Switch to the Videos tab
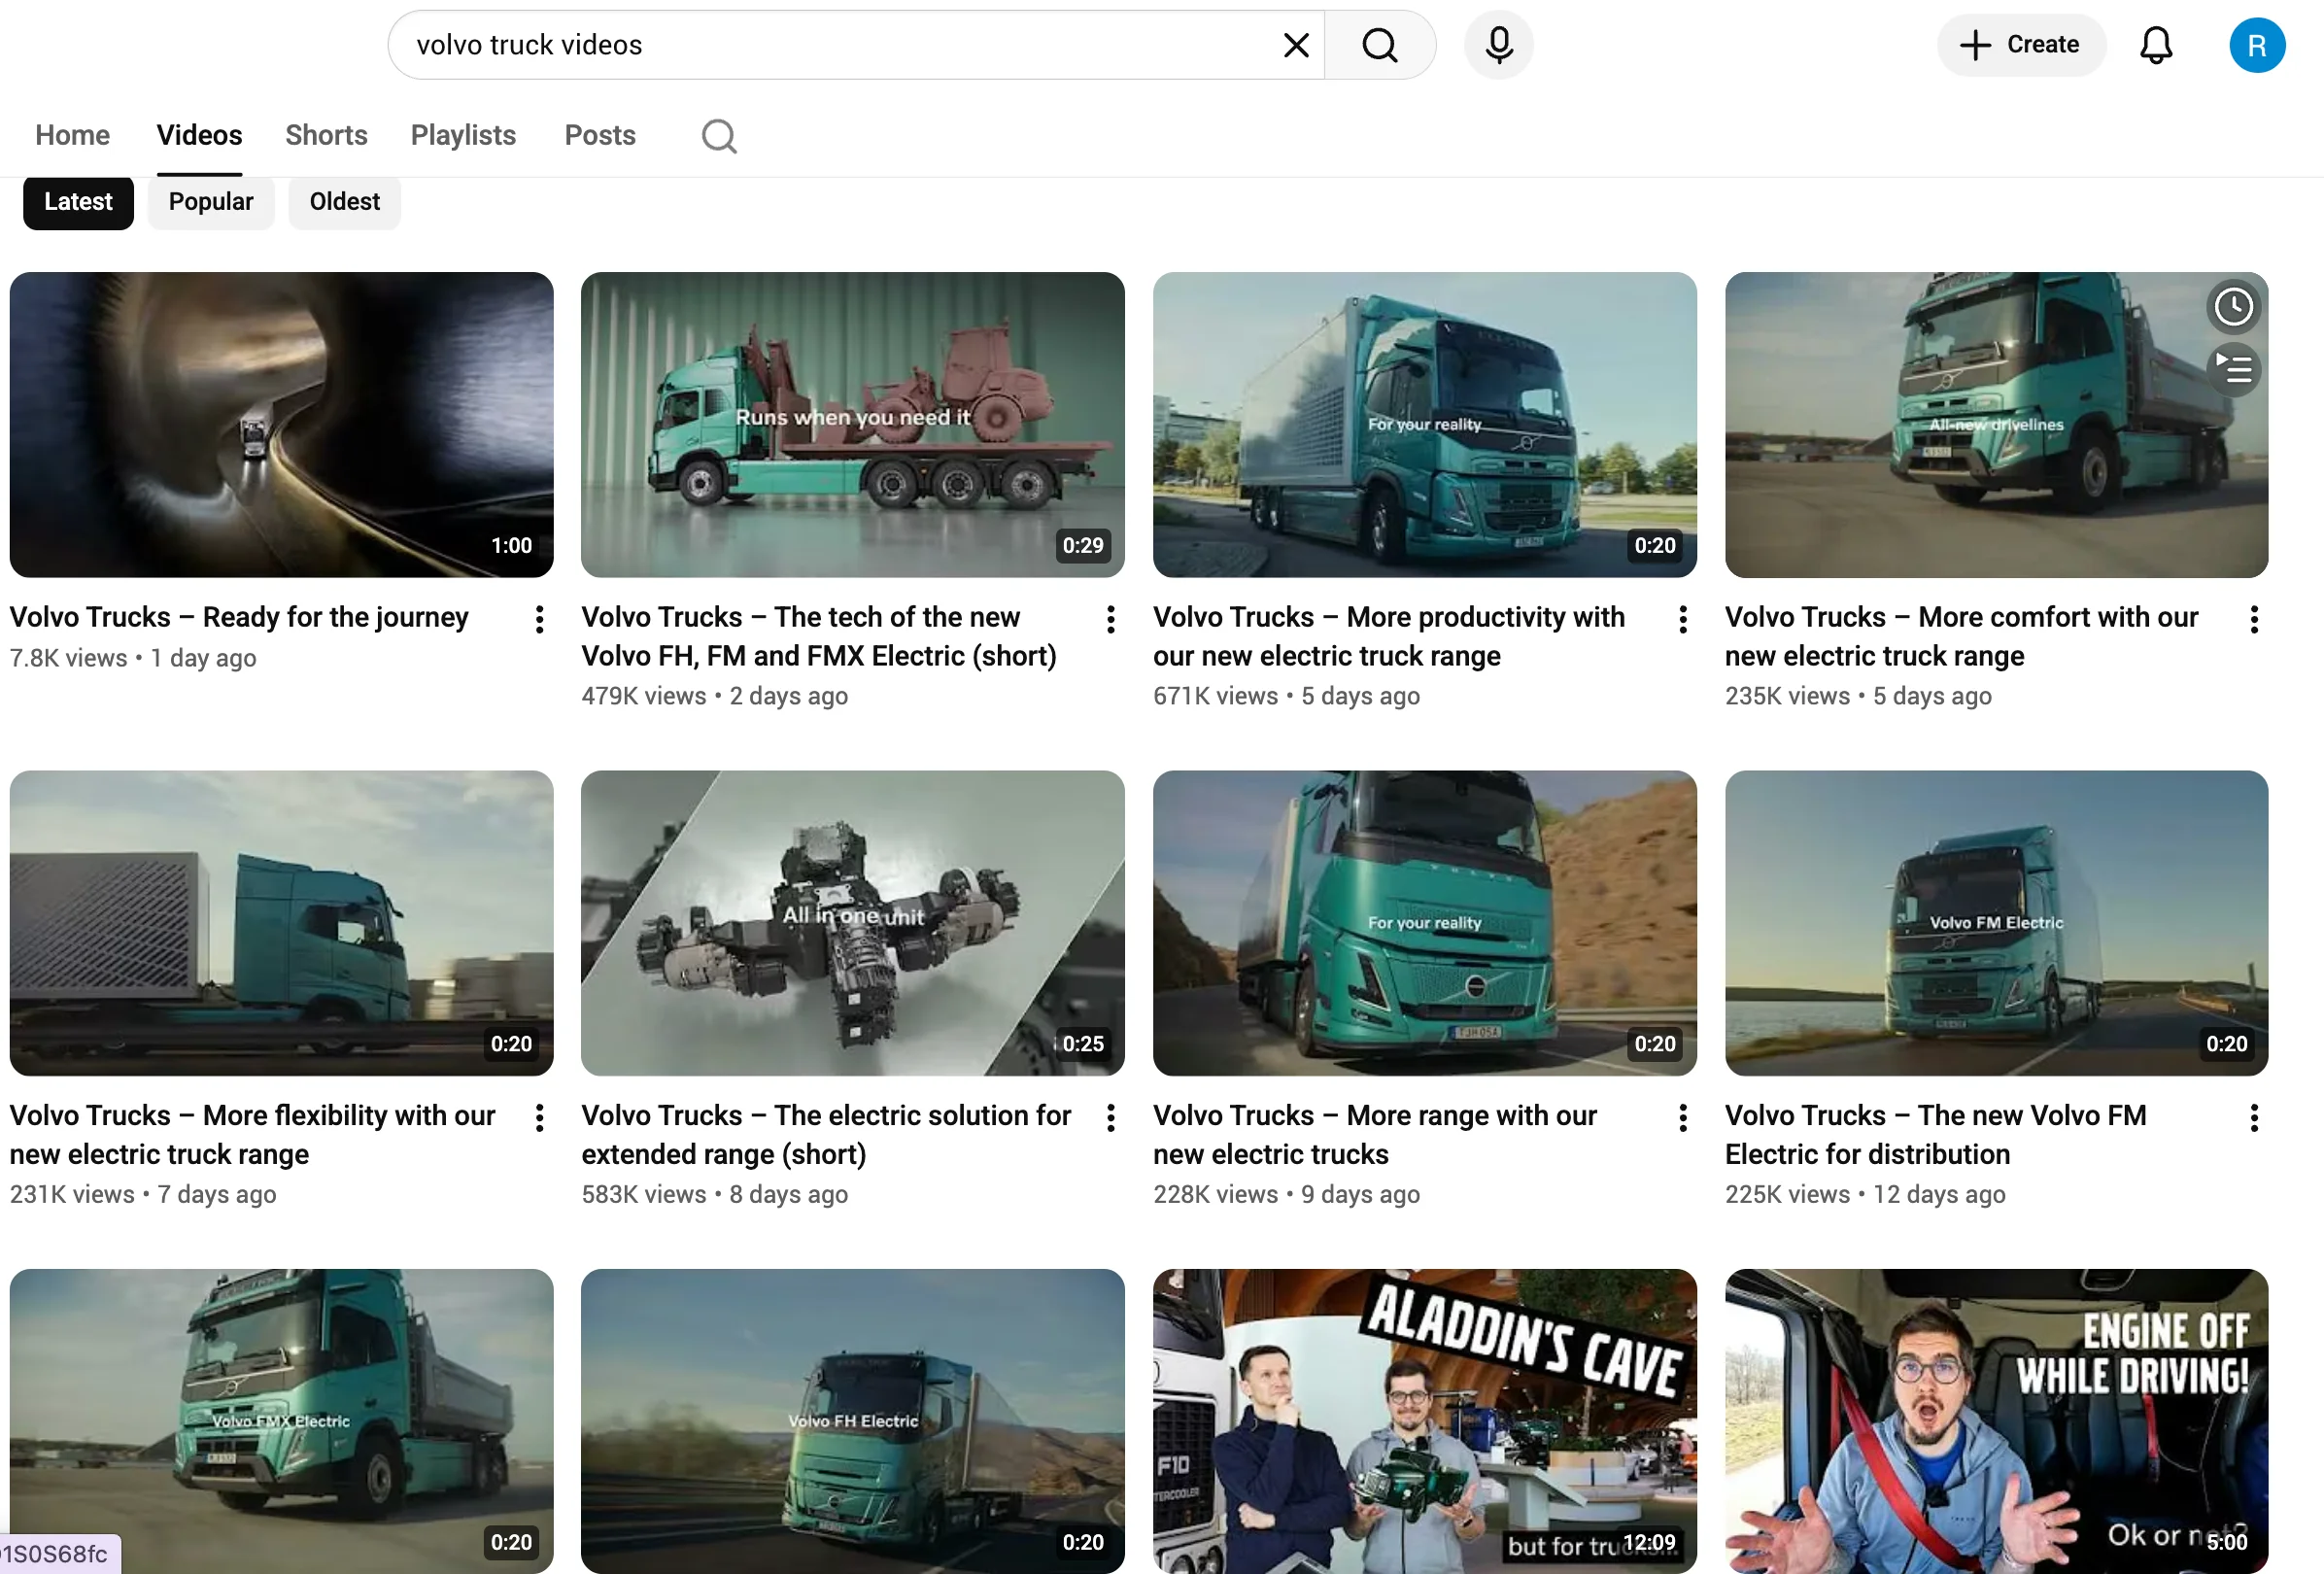Screen dimensions: 2324x1574 point(199,135)
